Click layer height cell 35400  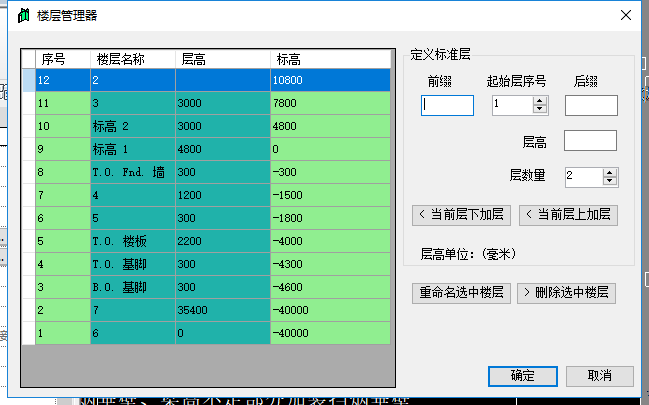click(x=223, y=310)
